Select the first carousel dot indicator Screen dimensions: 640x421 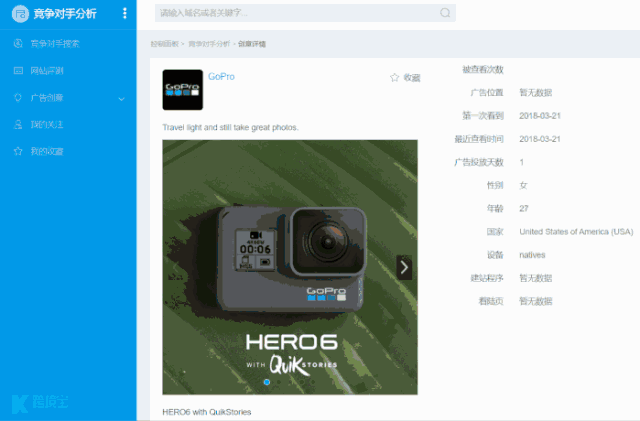pyautogui.click(x=266, y=382)
